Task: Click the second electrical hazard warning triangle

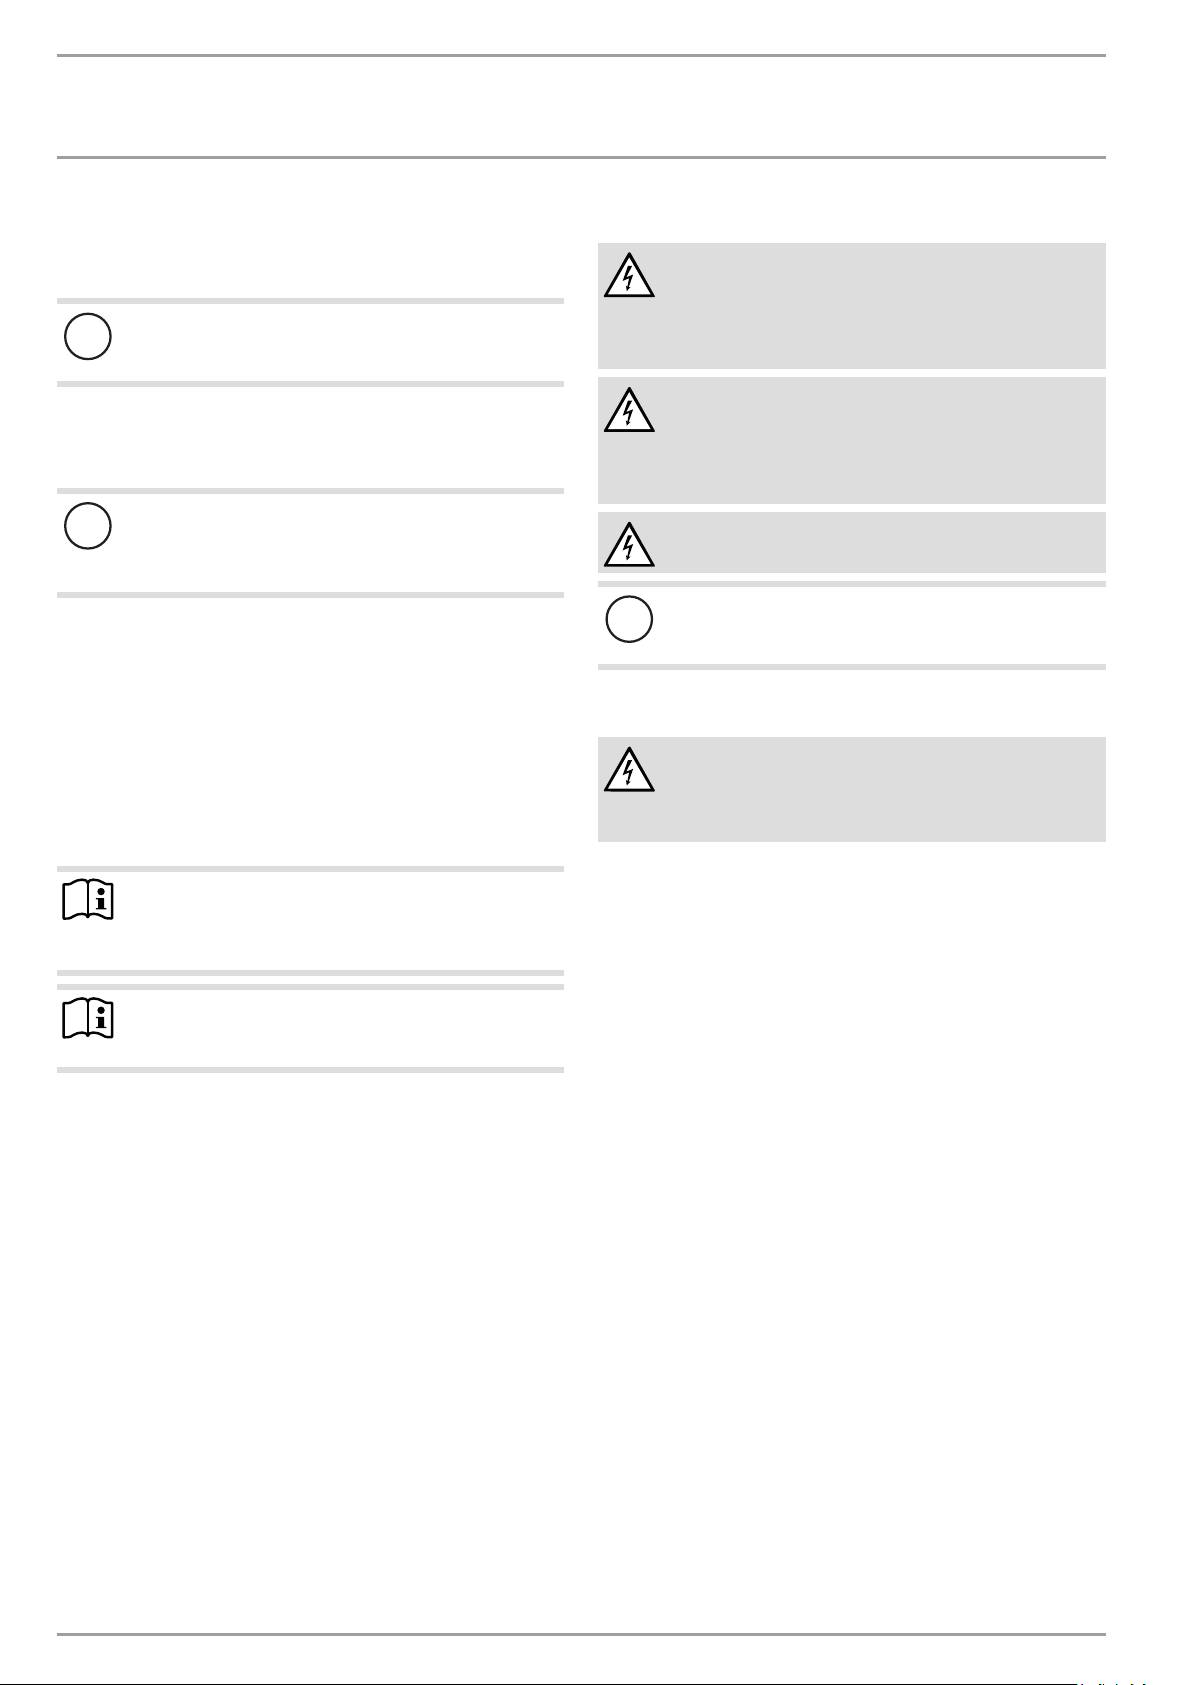Action: tap(629, 409)
